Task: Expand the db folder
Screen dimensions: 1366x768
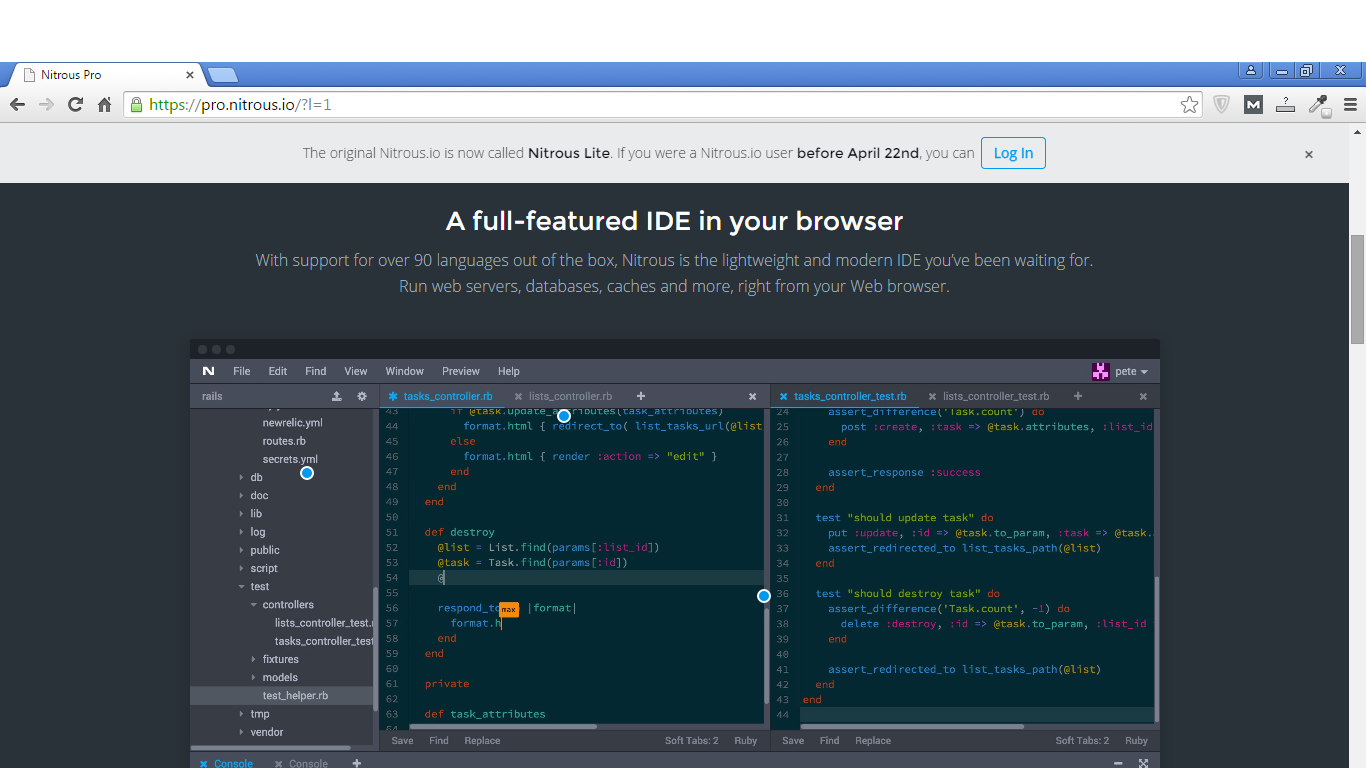Action: click(241, 478)
